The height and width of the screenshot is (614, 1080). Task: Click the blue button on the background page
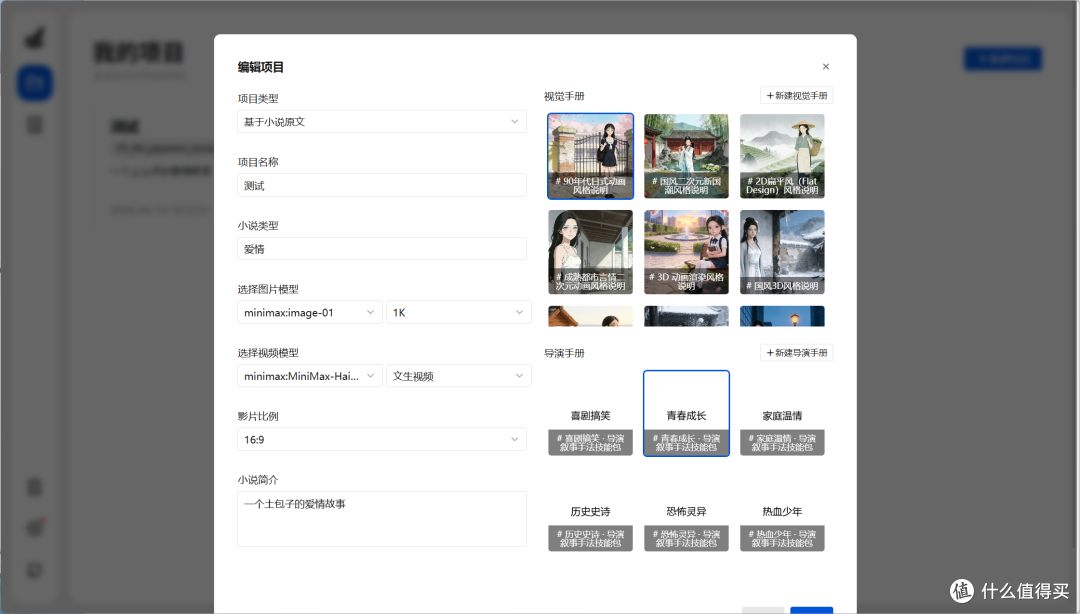click(x=1002, y=59)
